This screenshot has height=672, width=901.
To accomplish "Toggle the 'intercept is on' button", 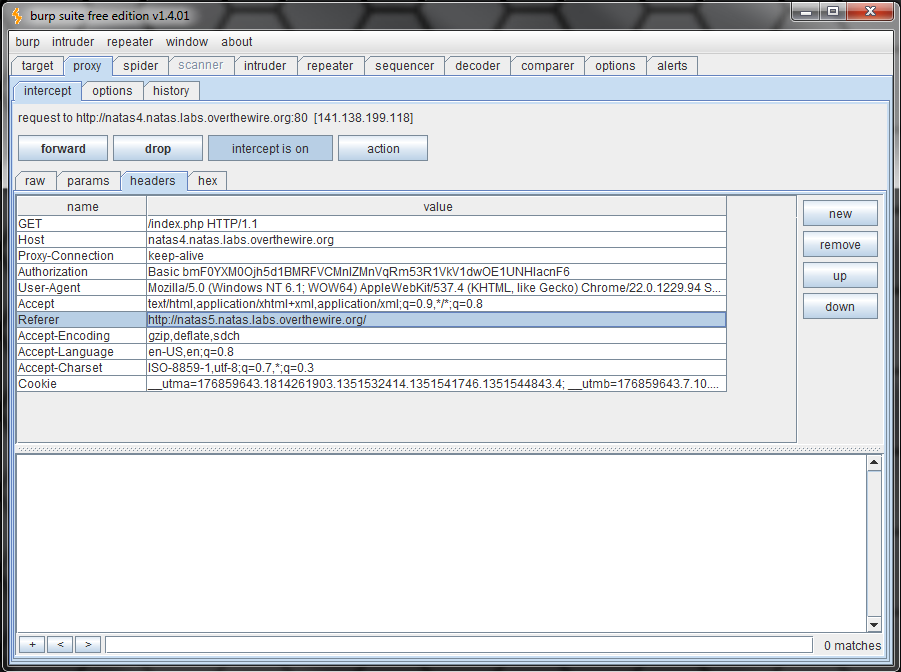I will pyautogui.click(x=270, y=148).
